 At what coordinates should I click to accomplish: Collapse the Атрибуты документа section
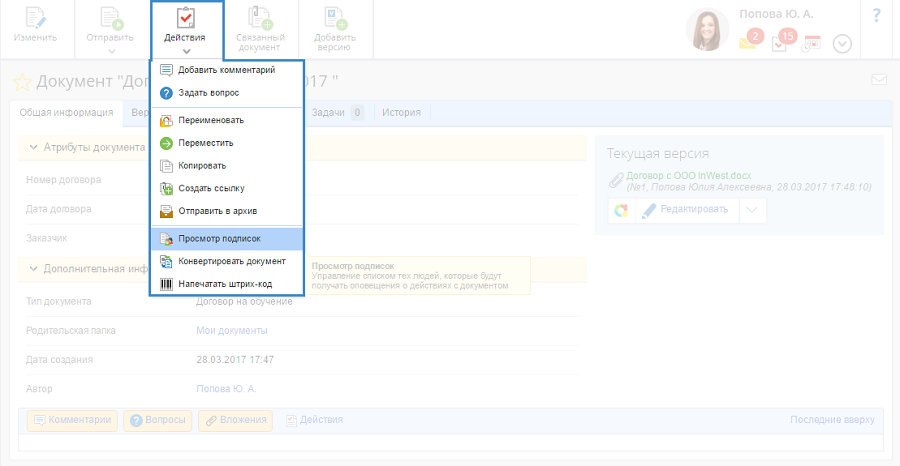click(33, 147)
